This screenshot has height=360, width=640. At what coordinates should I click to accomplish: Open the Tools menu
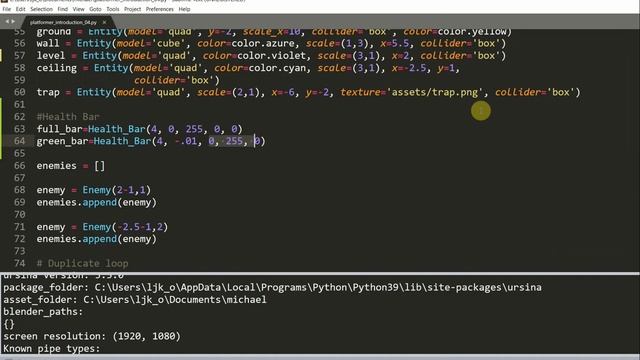[113, 9]
